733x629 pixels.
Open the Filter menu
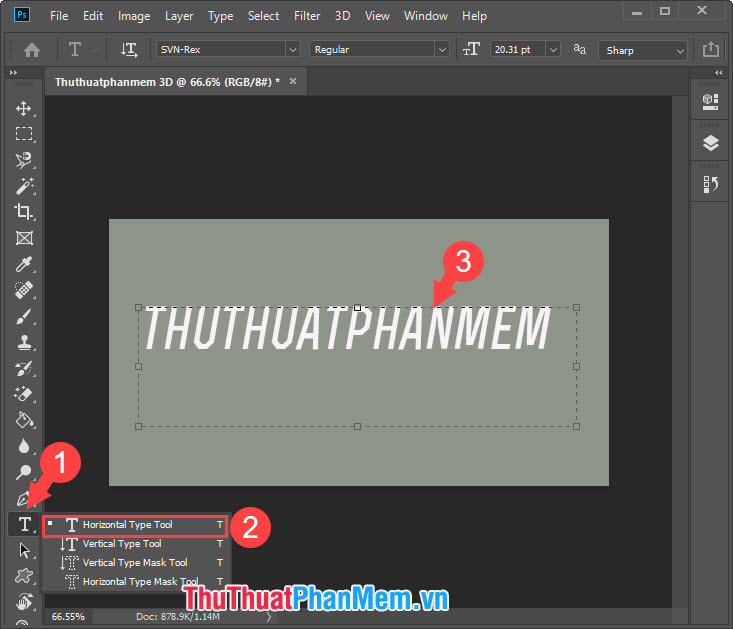coord(307,16)
